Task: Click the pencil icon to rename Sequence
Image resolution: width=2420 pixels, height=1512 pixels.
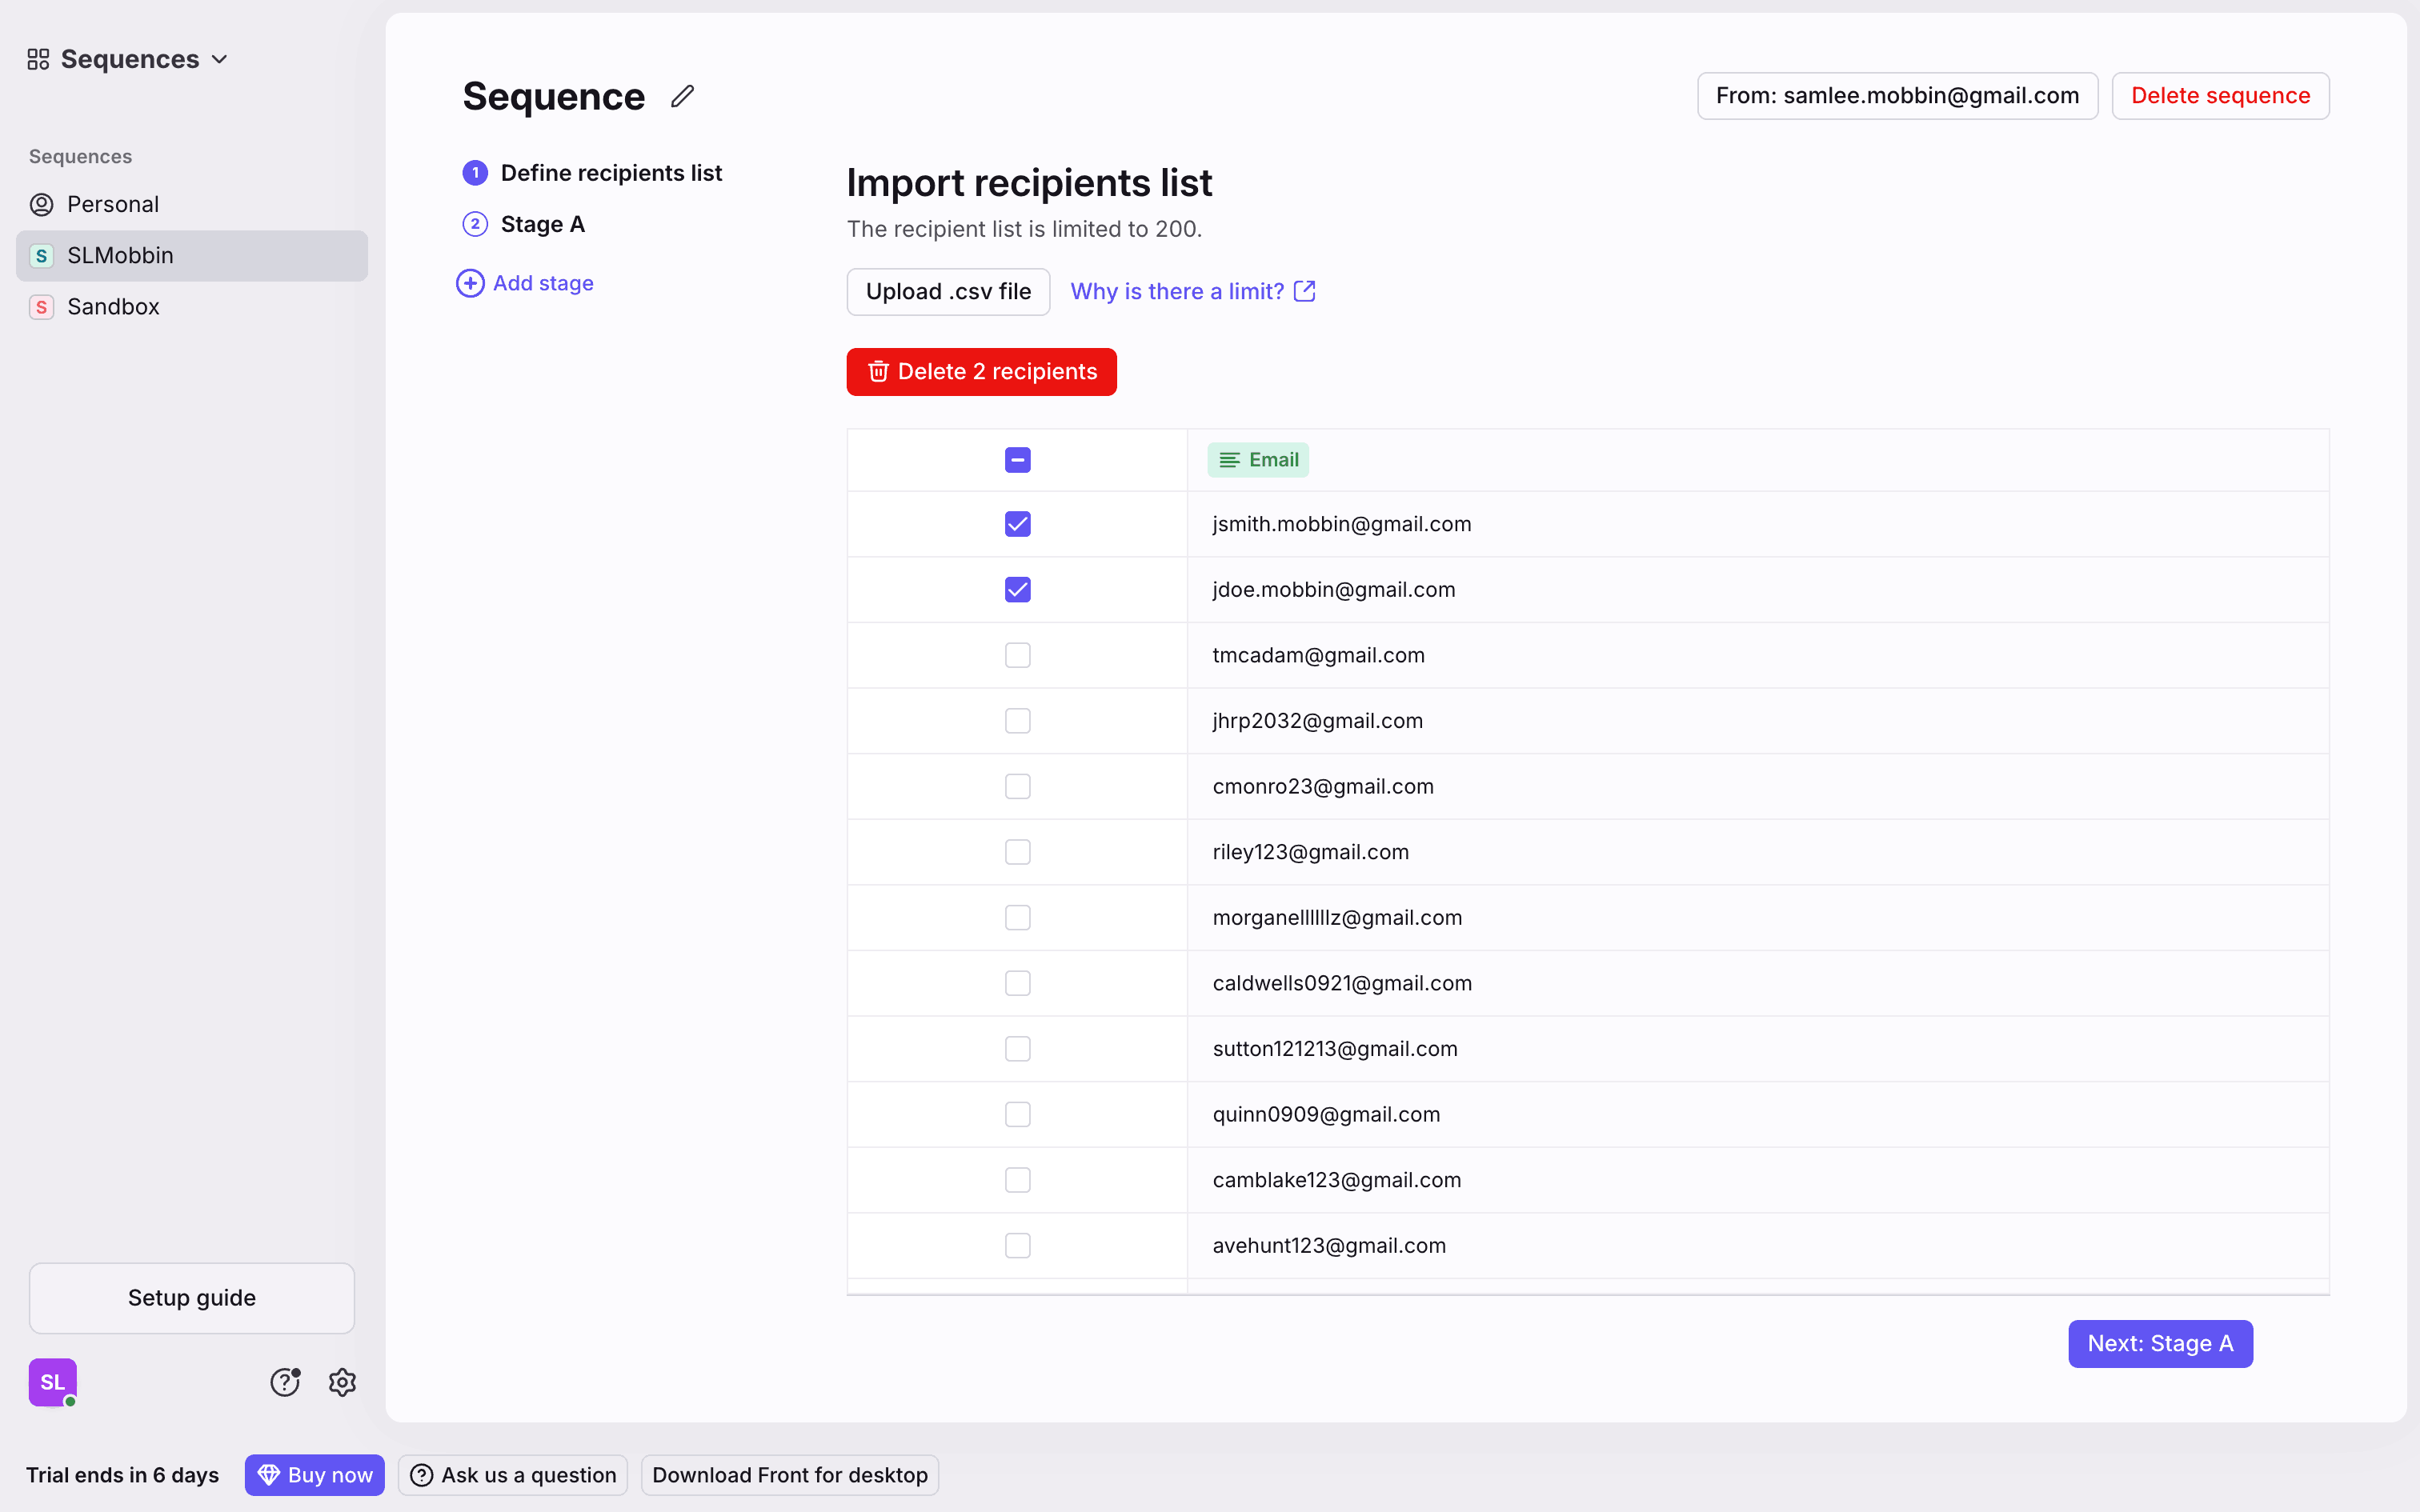Action: click(x=682, y=96)
